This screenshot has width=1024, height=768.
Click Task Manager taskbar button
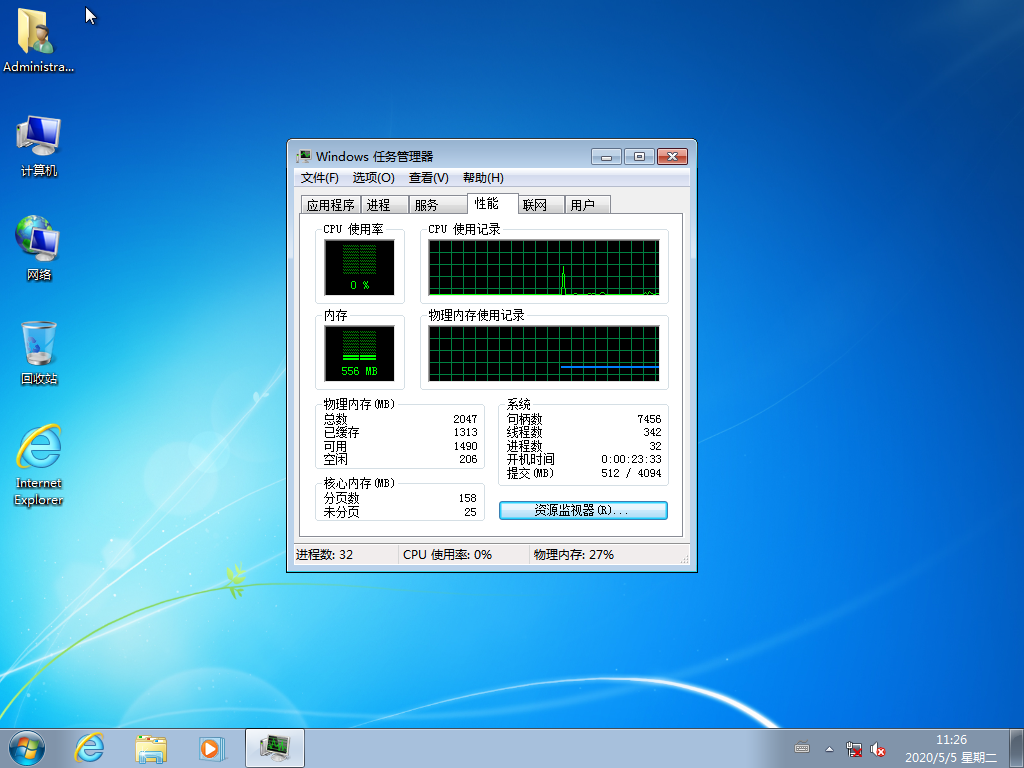[275, 748]
